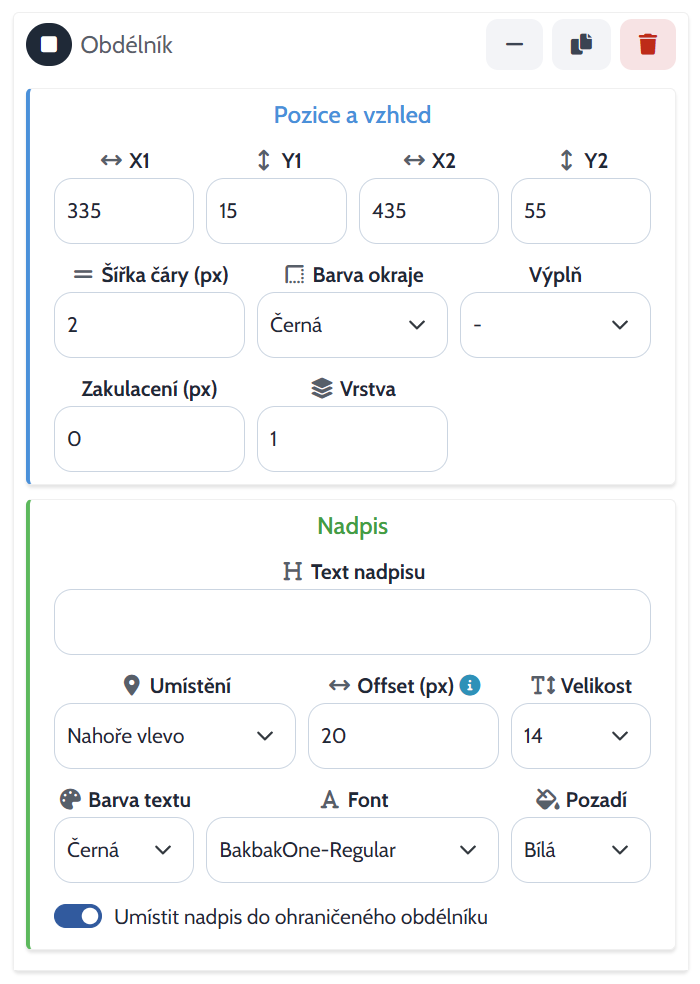Collapse panel with the minus icon
Viewport: 700px width, 984px height.
pos(514,45)
